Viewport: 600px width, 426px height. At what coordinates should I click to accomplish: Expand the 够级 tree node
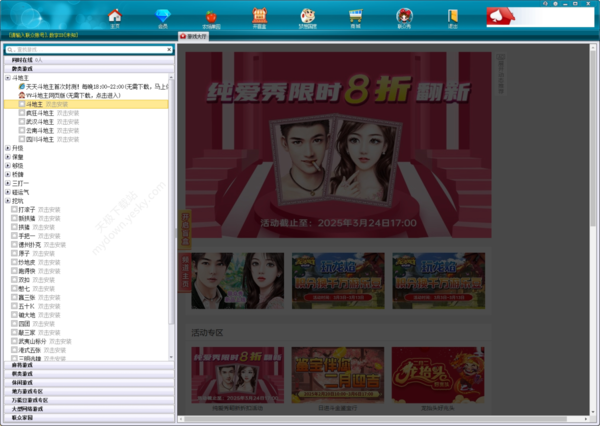click(x=8, y=165)
